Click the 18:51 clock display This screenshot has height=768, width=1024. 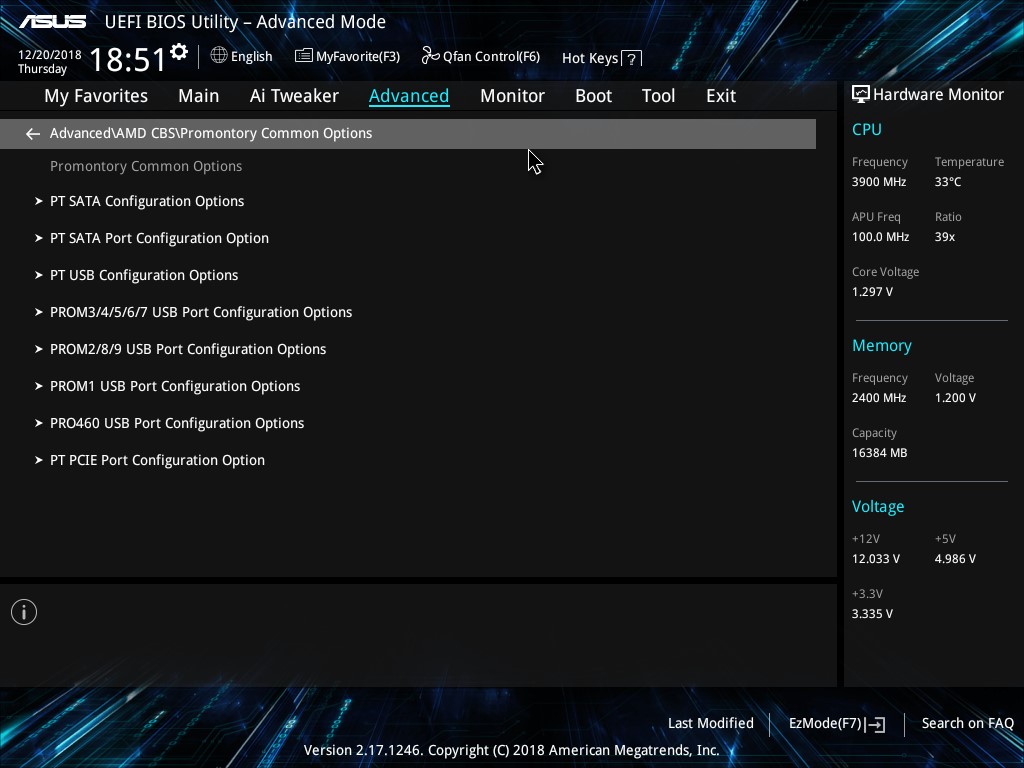tap(127, 59)
